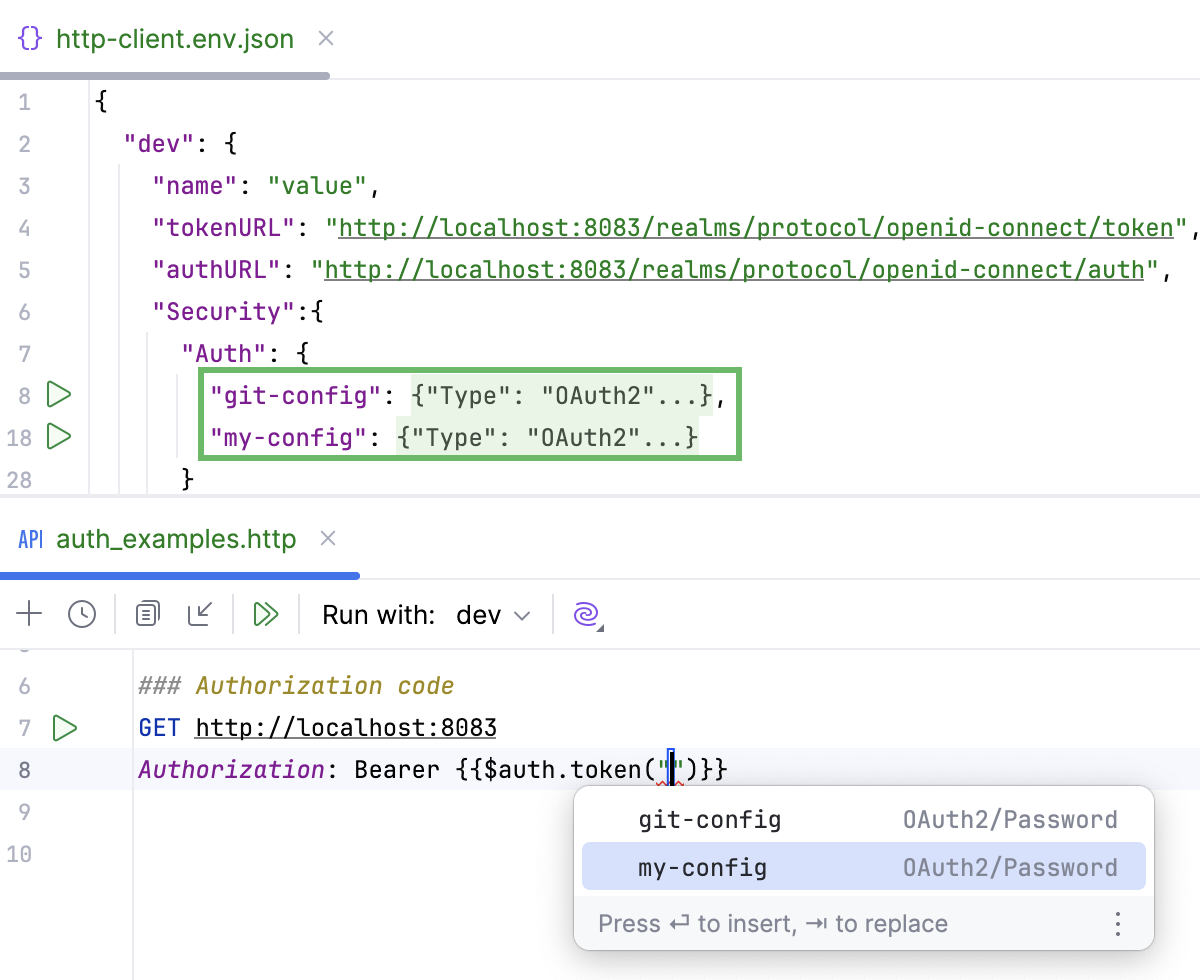Viewport: 1200px width, 980px height.
Task: Run all requests in file
Action: click(x=265, y=614)
